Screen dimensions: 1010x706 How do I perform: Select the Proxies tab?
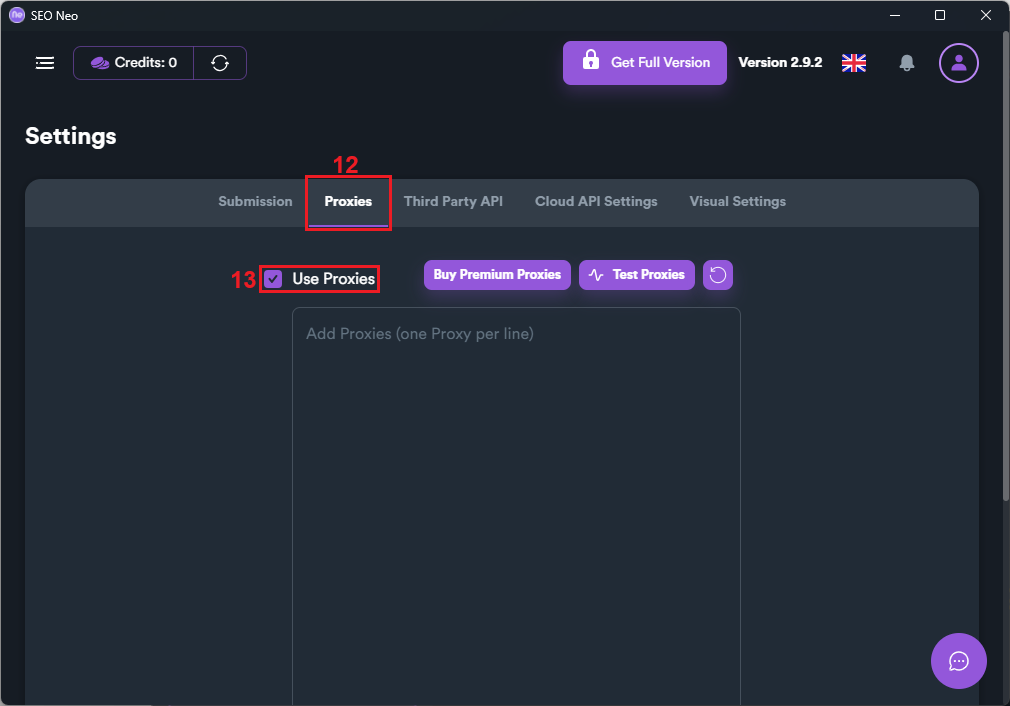click(348, 202)
